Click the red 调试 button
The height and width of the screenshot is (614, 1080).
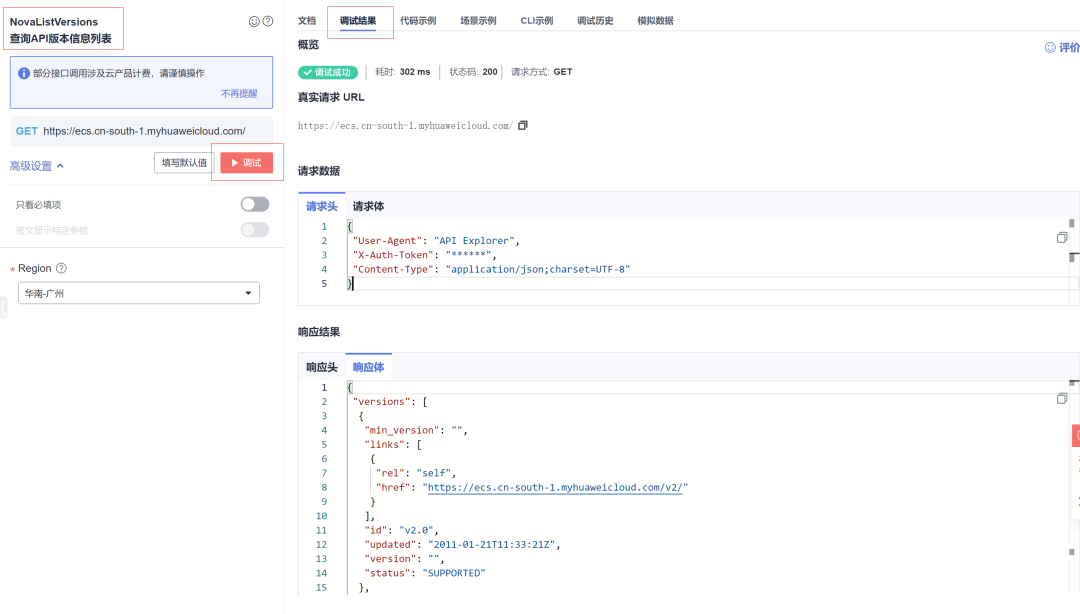click(x=244, y=161)
